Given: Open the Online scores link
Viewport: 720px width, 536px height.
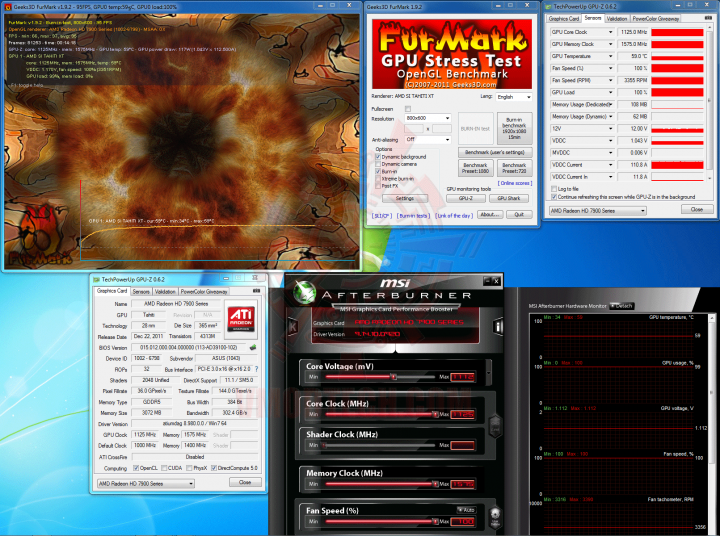Looking at the screenshot, I should [x=515, y=183].
